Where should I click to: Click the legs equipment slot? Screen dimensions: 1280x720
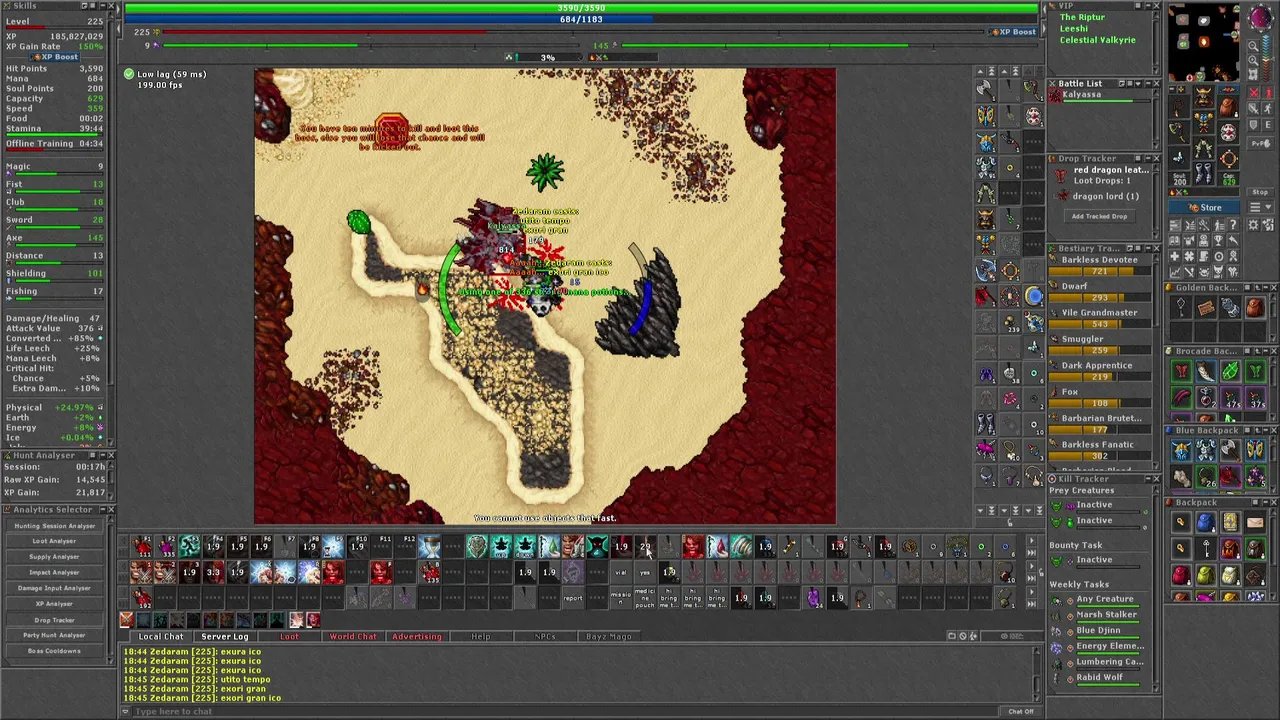1203,148
